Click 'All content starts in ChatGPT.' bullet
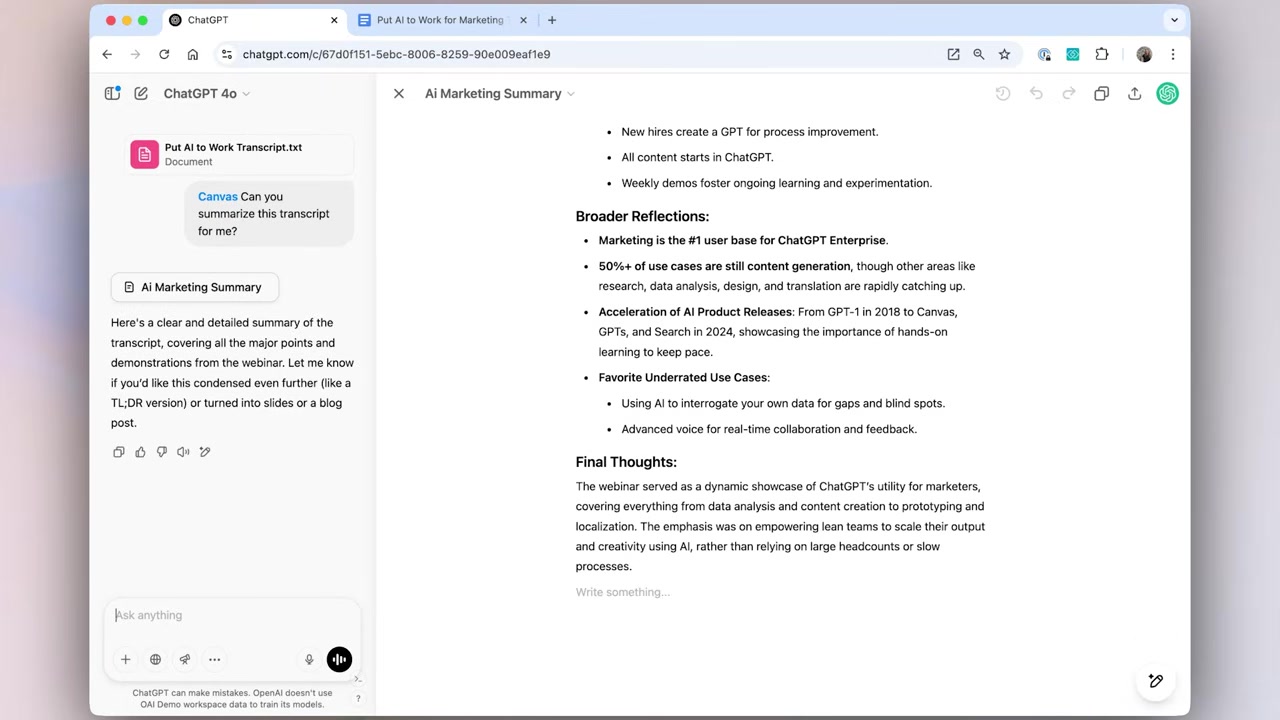Viewport: 1280px width, 720px height. 697,157
